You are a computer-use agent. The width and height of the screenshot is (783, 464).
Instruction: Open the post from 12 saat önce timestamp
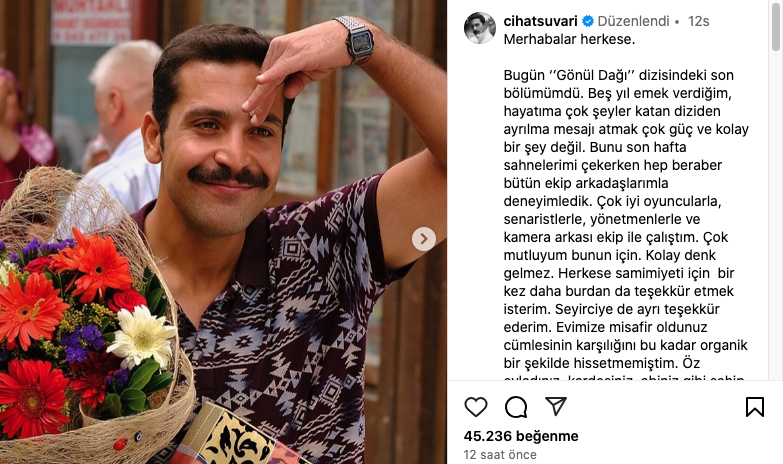[500, 455]
